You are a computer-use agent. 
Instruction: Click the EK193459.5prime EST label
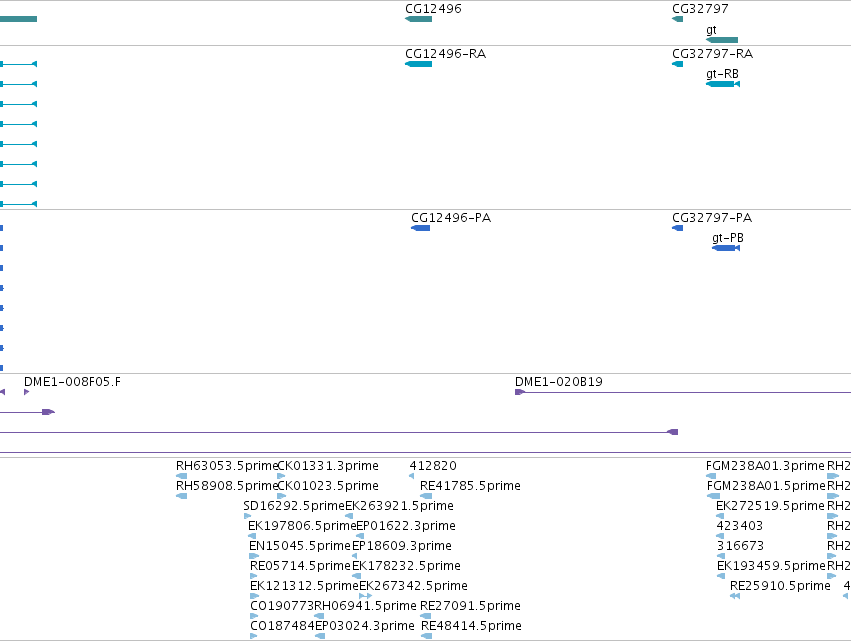click(x=771, y=566)
